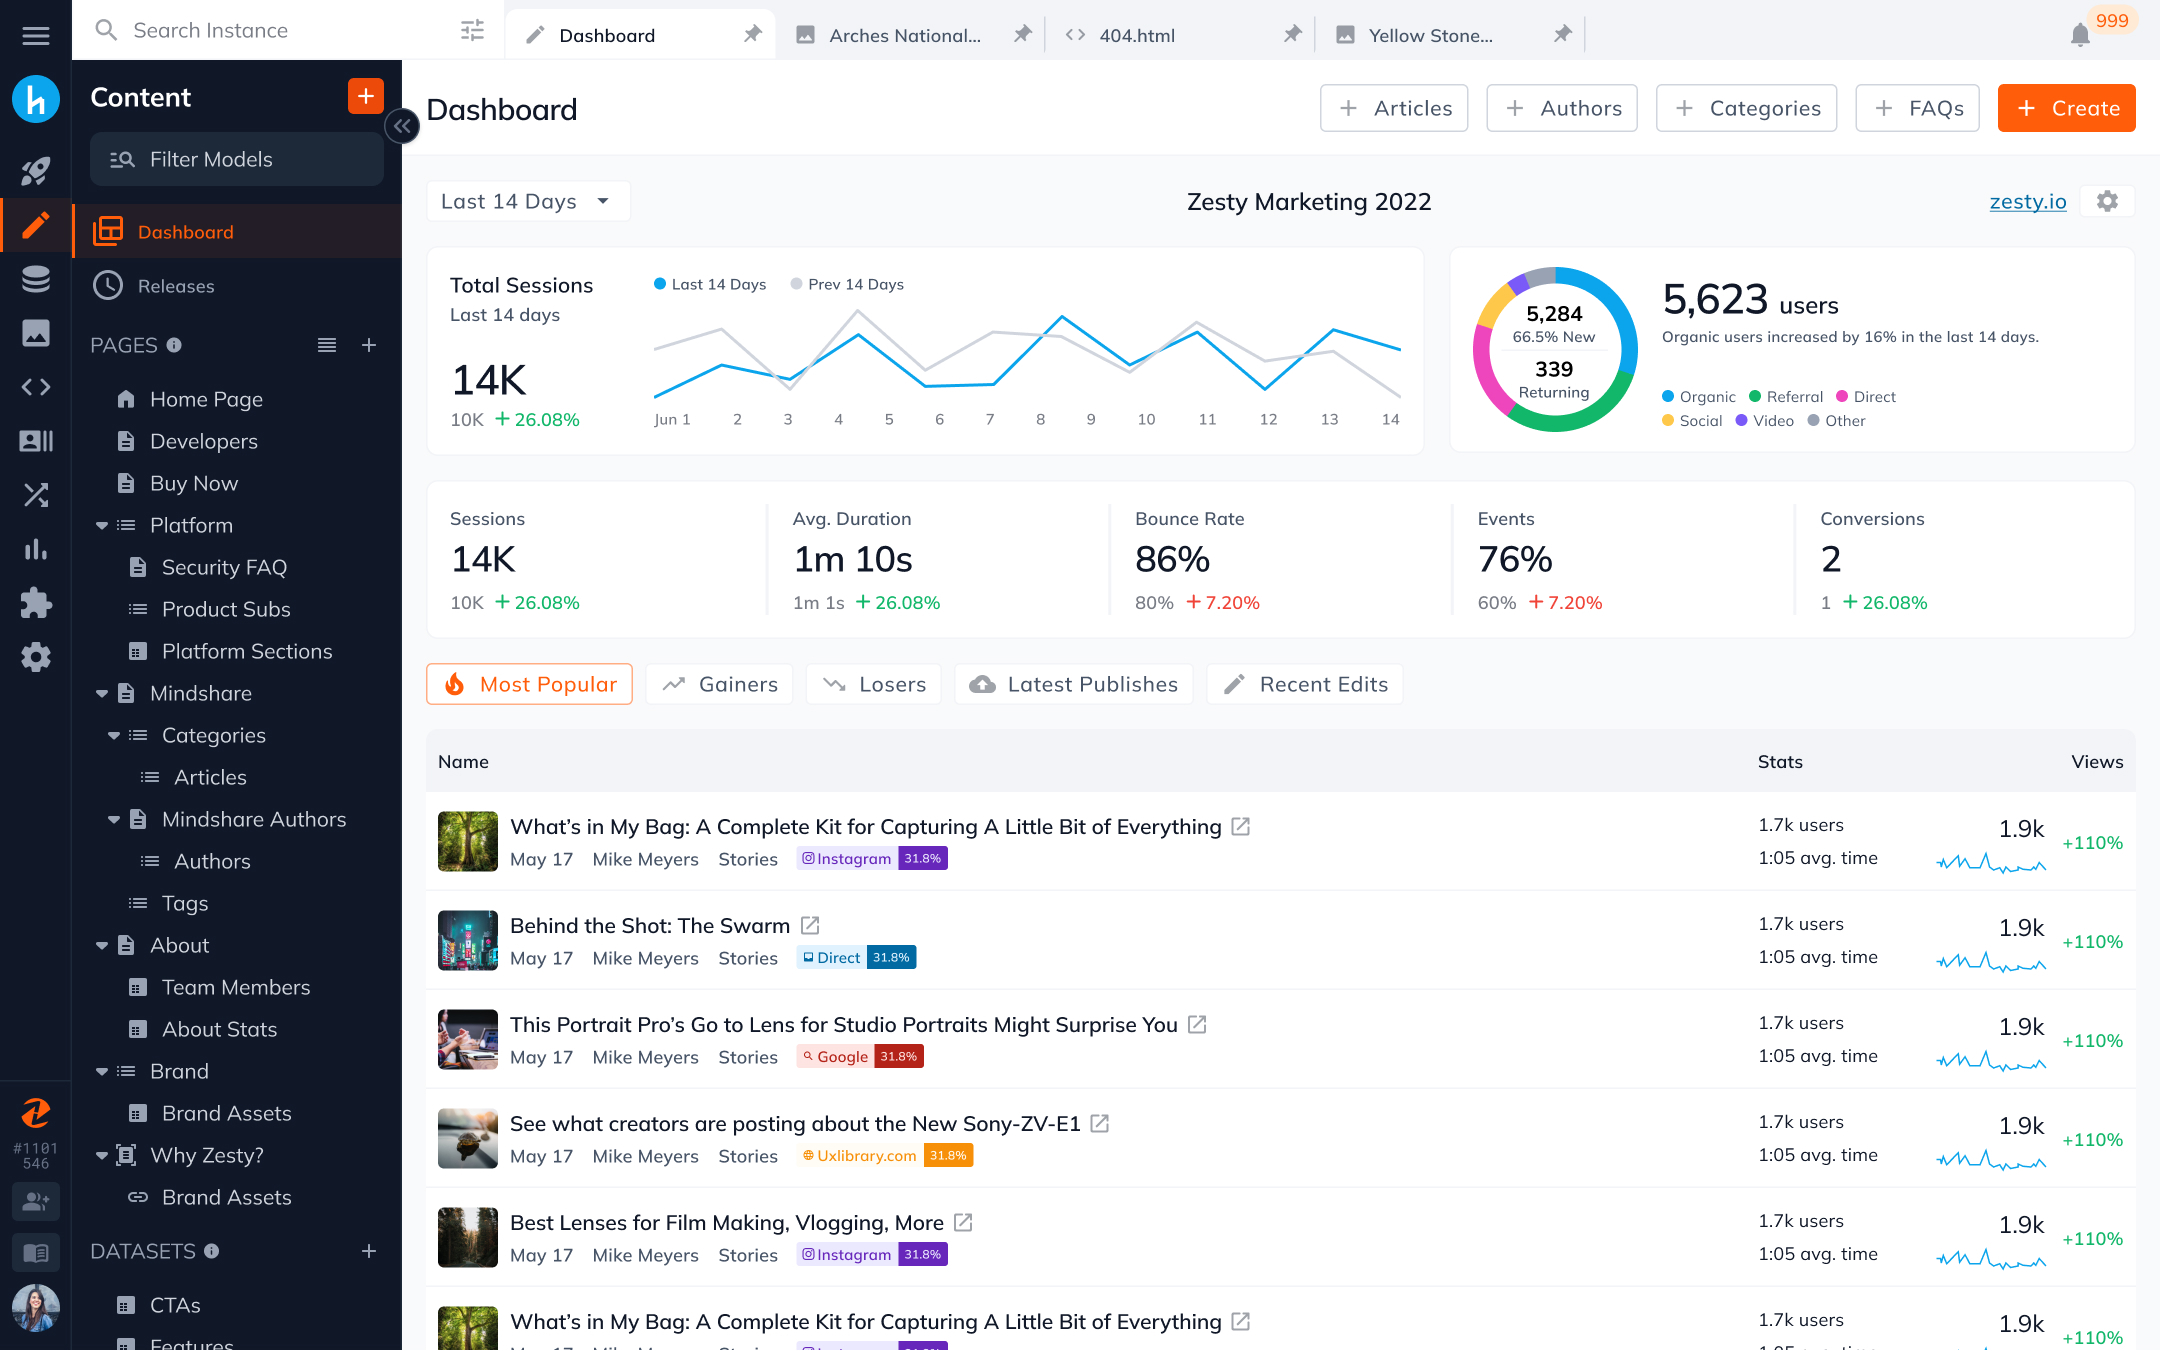Switch to the Gainers tab

(719, 684)
